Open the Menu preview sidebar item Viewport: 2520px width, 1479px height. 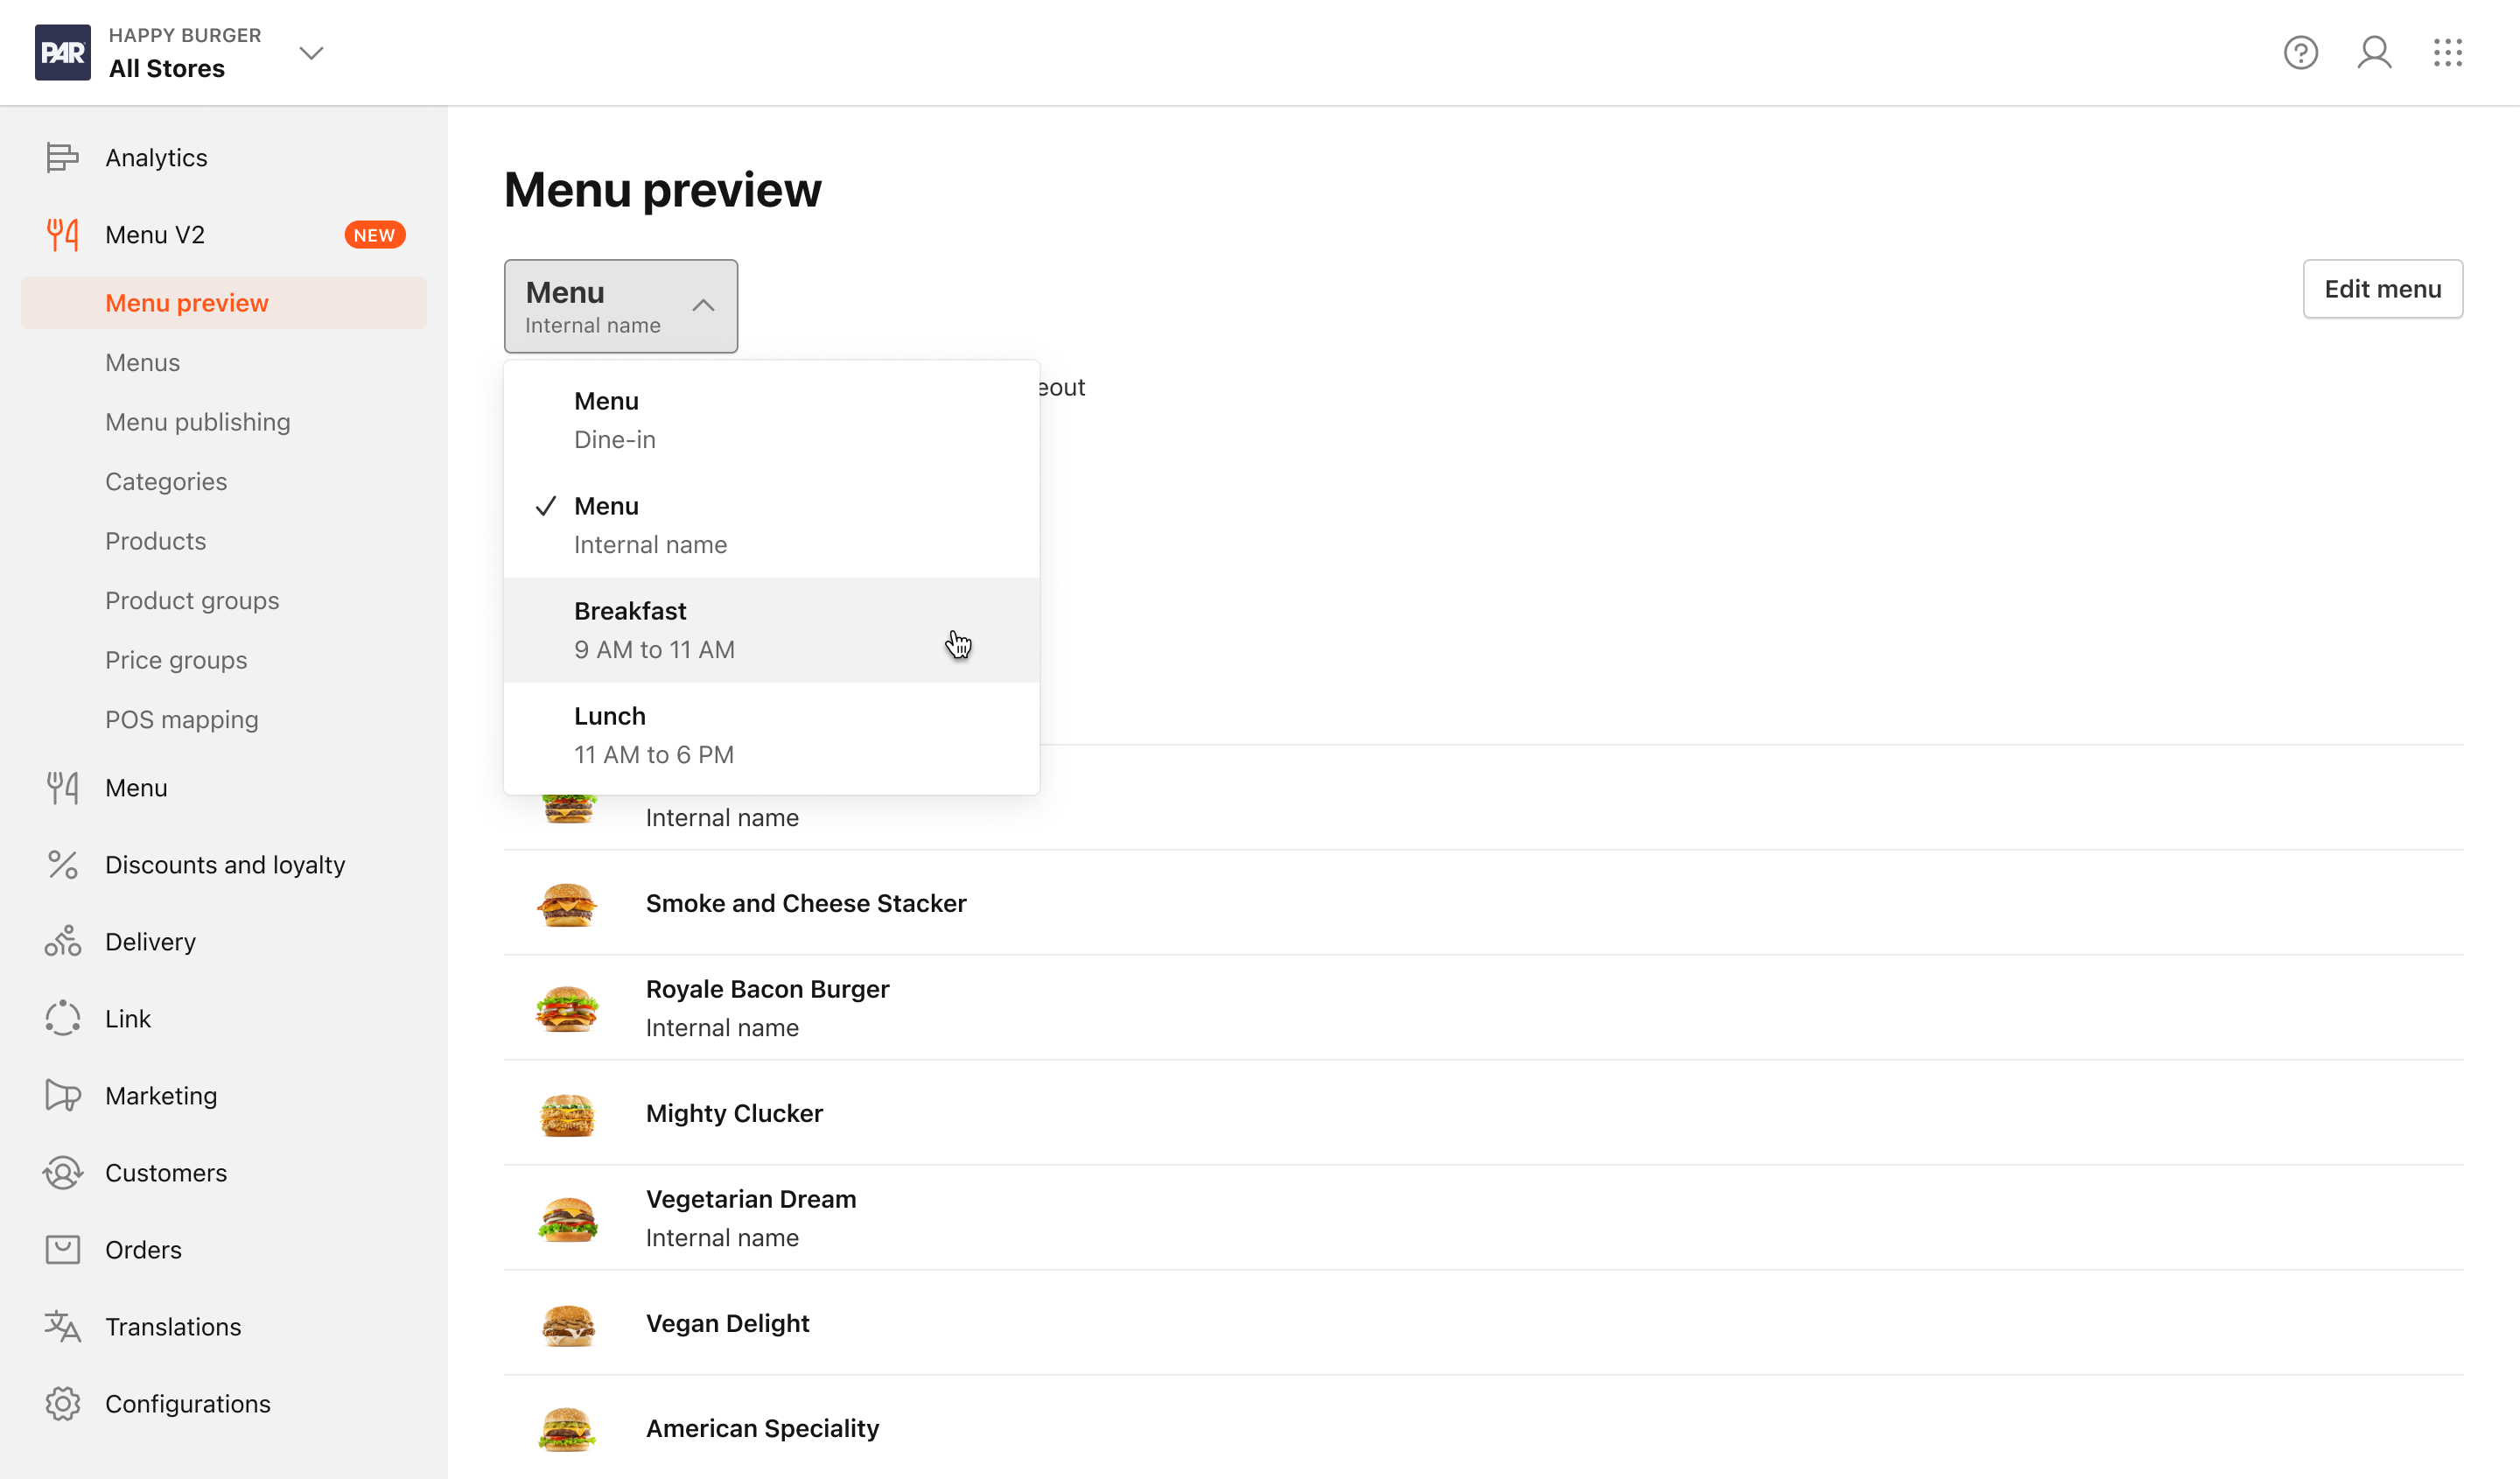224,303
